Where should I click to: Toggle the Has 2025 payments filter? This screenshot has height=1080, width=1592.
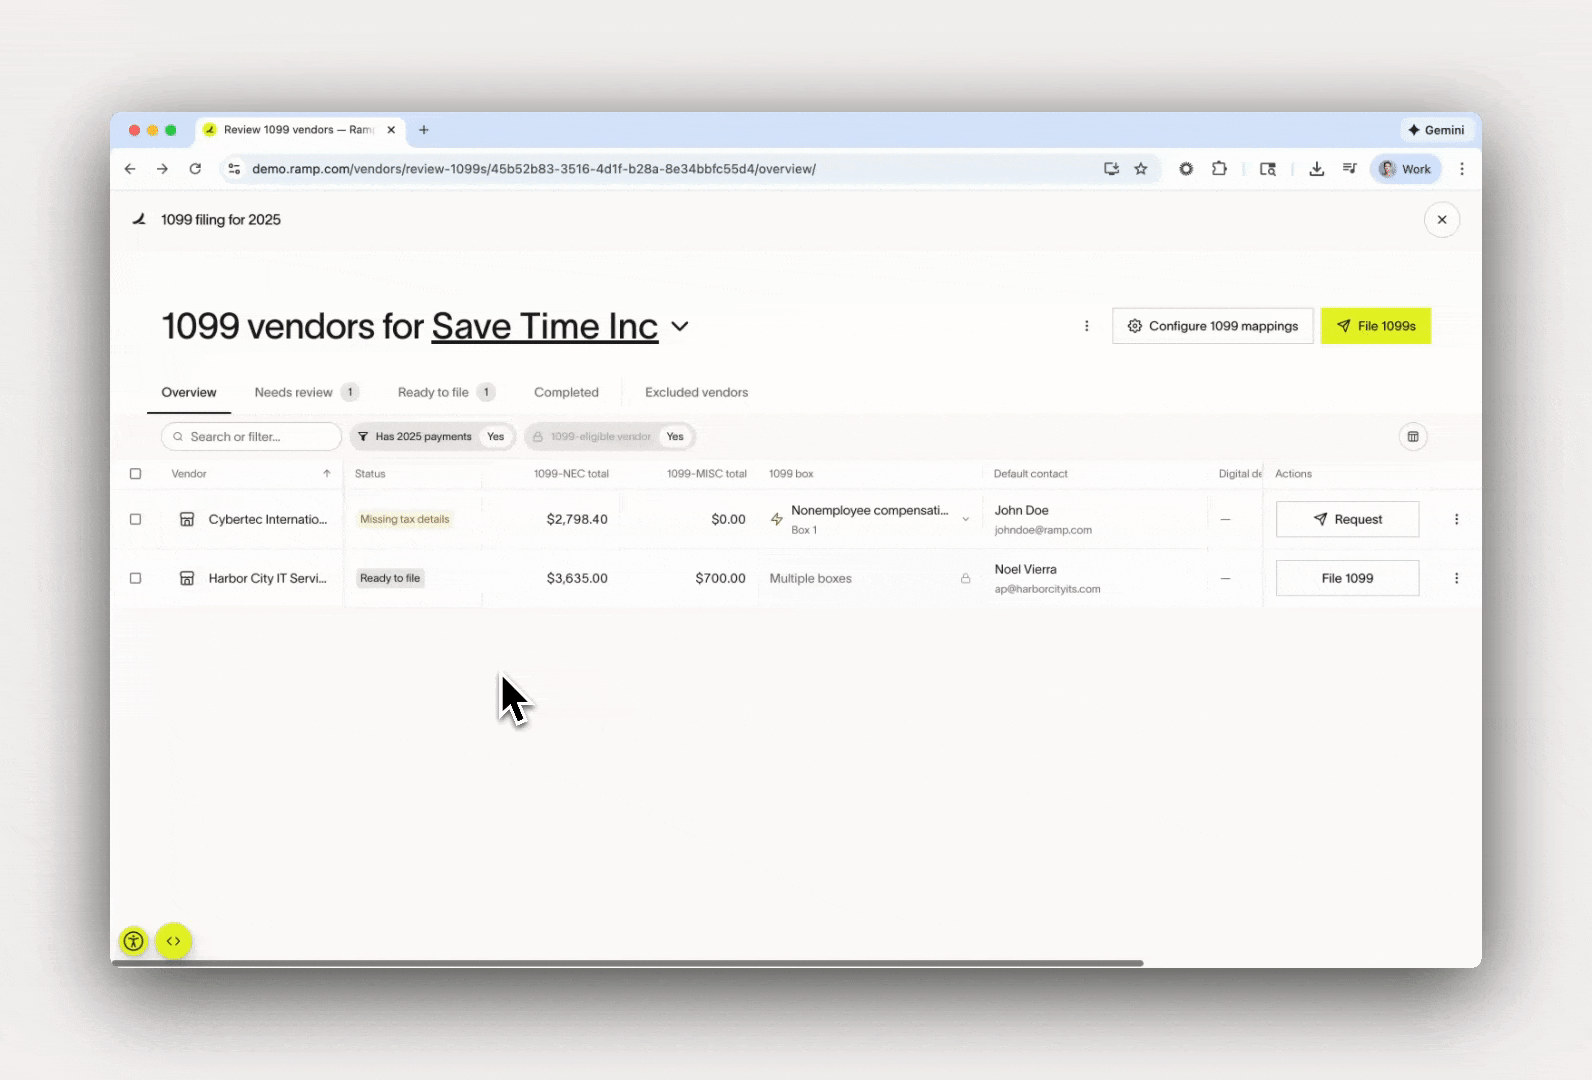click(433, 437)
